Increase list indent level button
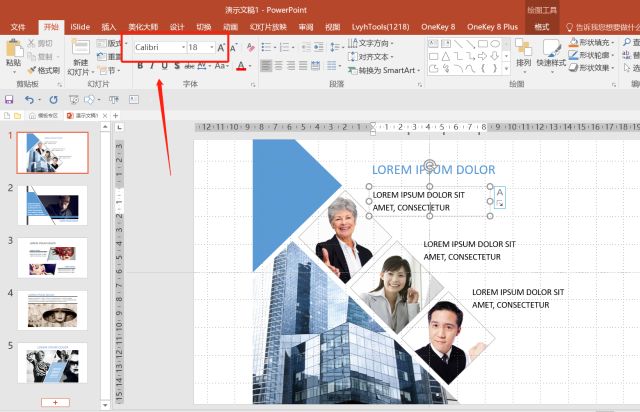The image size is (640, 412). coord(318,47)
